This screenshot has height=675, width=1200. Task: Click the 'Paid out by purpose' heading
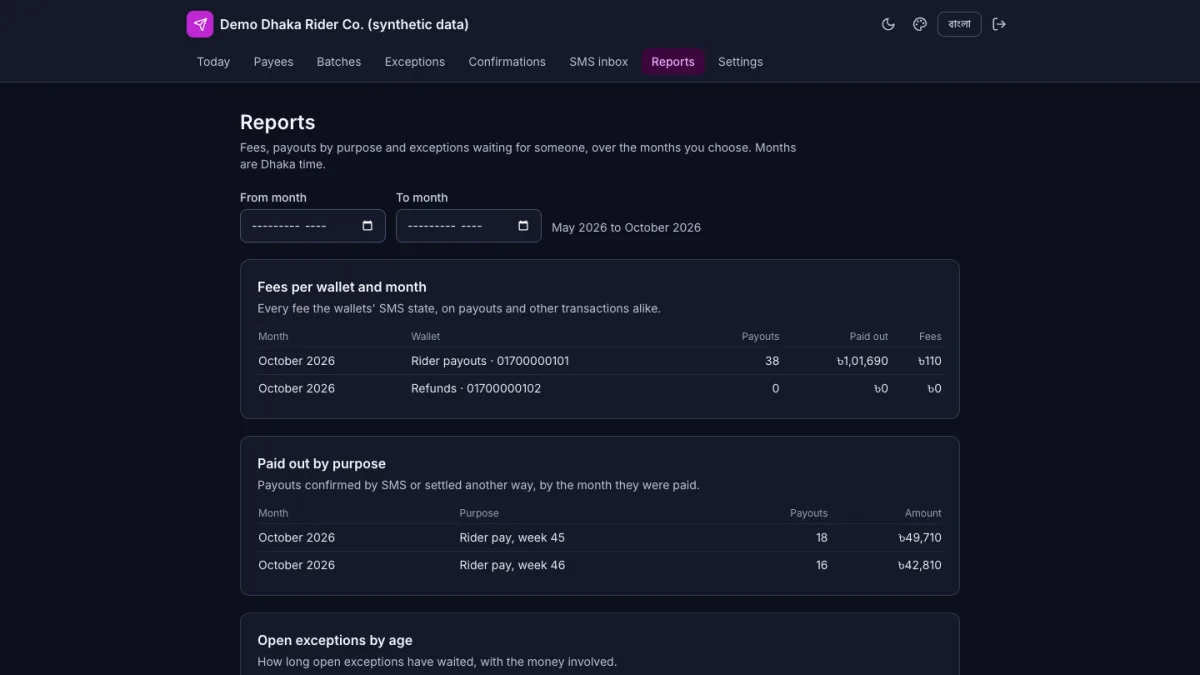click(321, 464)
